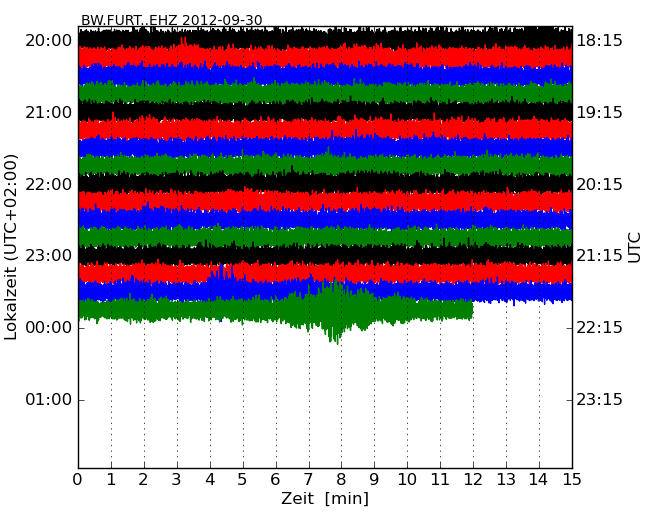Select the 00:00 local time label

(49, 328)
